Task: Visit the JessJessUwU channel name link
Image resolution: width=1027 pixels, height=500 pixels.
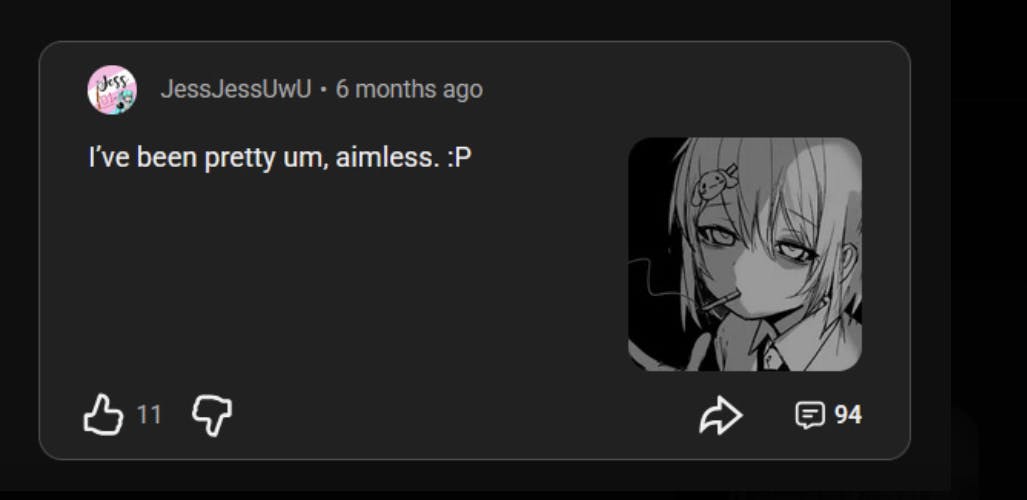Action: (x=236, y=89)
